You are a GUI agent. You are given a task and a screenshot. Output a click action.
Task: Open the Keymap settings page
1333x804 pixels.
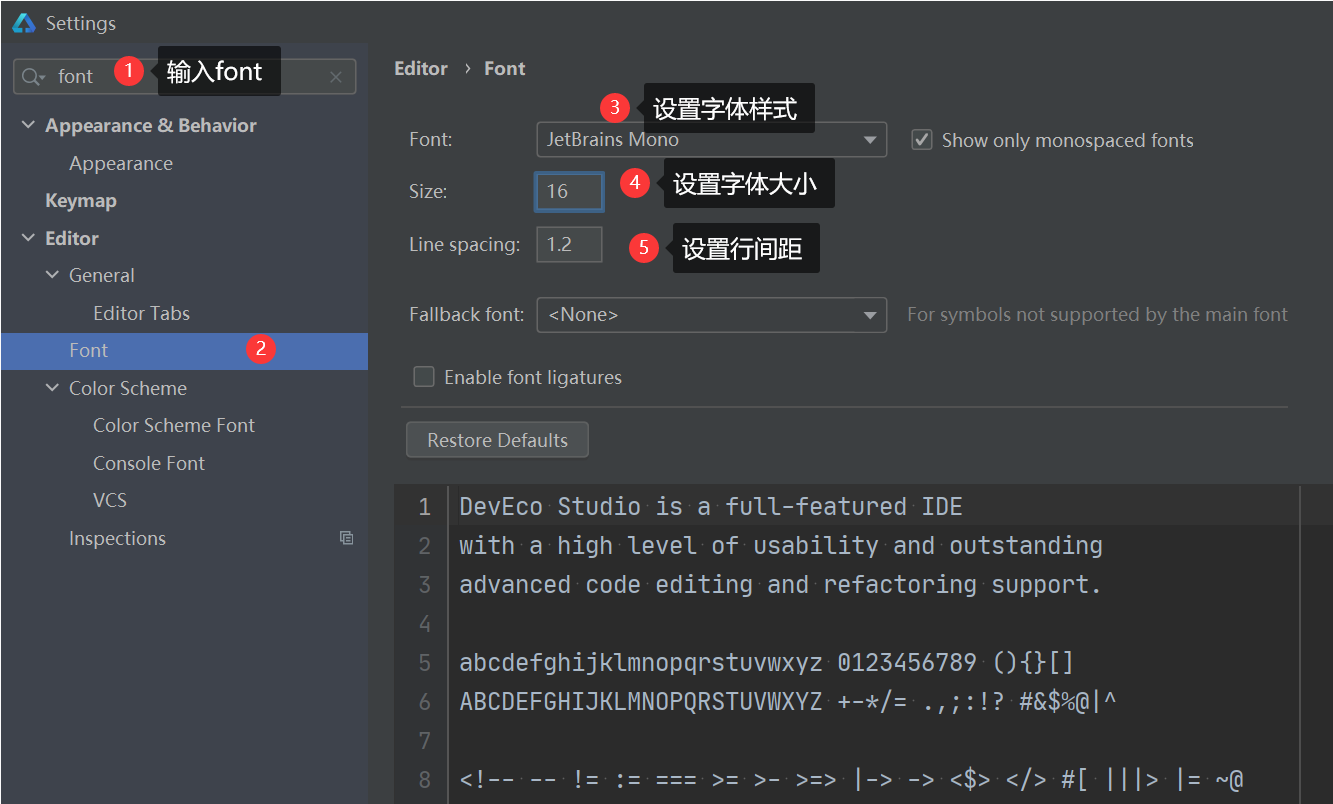pos(81,201)
